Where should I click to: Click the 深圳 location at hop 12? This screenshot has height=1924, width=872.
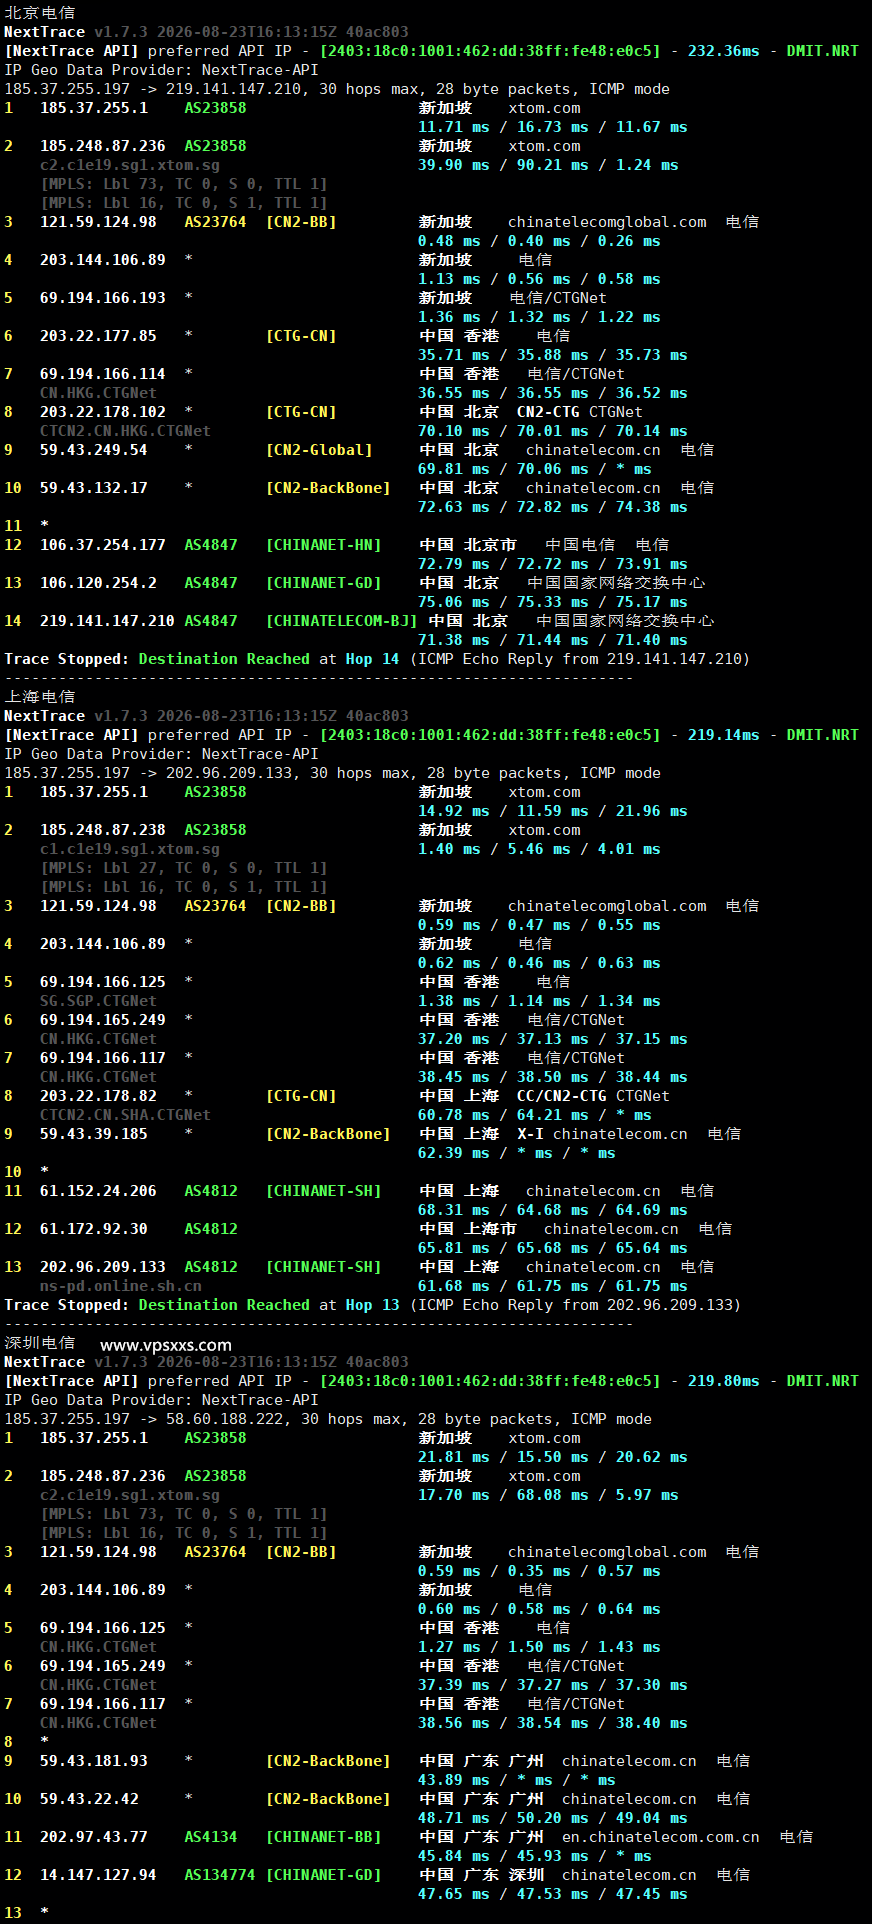coord(526,1875)
